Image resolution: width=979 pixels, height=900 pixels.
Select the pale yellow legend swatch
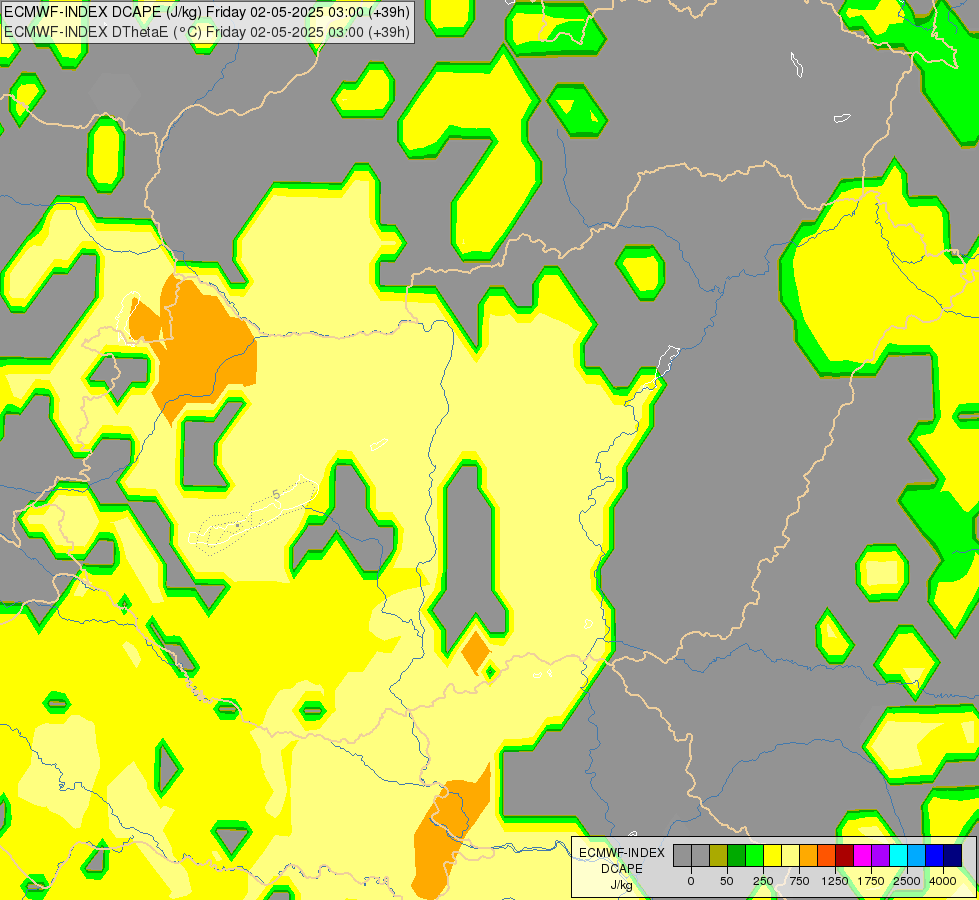coord(791,855)
